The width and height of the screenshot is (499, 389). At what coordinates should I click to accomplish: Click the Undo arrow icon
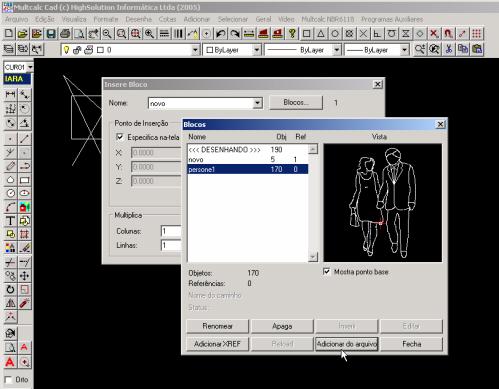[220, 34]
